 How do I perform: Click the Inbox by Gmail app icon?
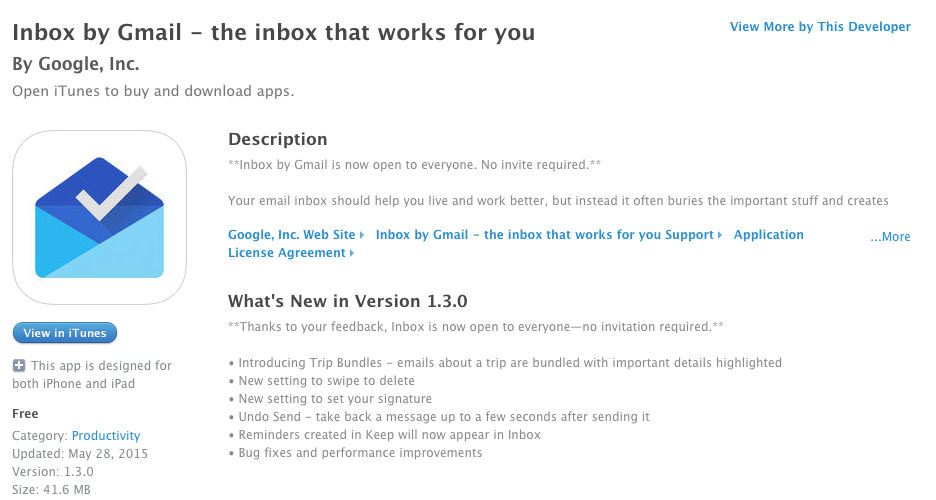coord(100,218)
